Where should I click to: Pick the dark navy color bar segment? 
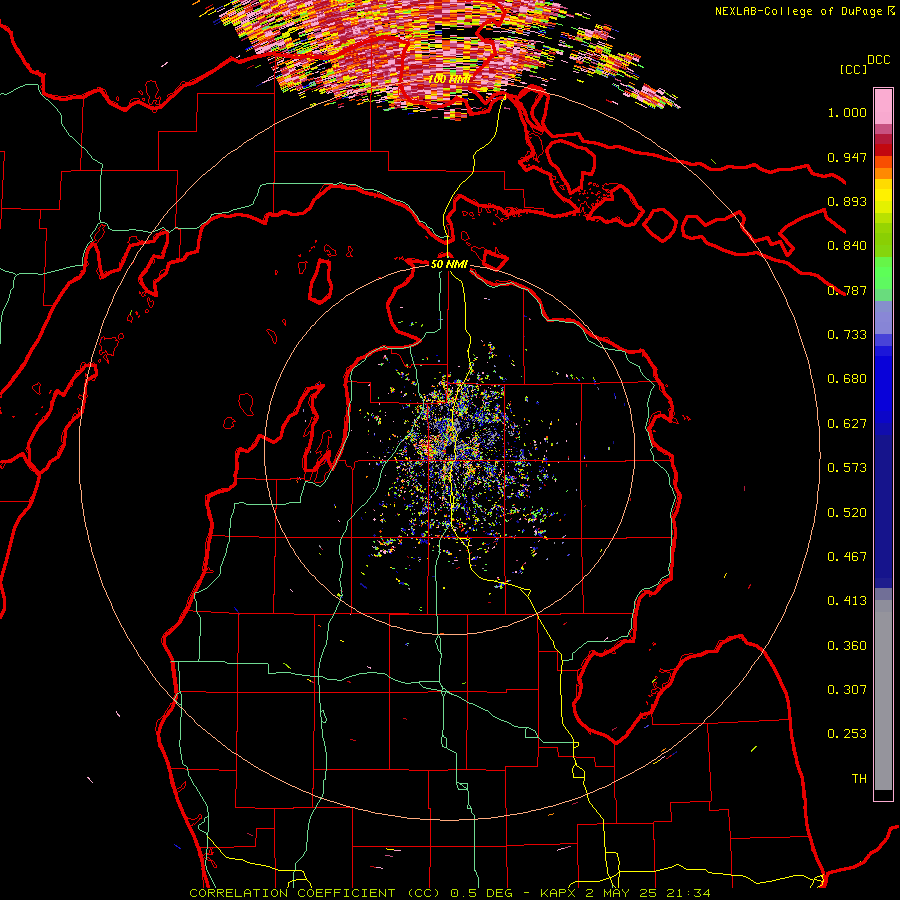[883, 511]
